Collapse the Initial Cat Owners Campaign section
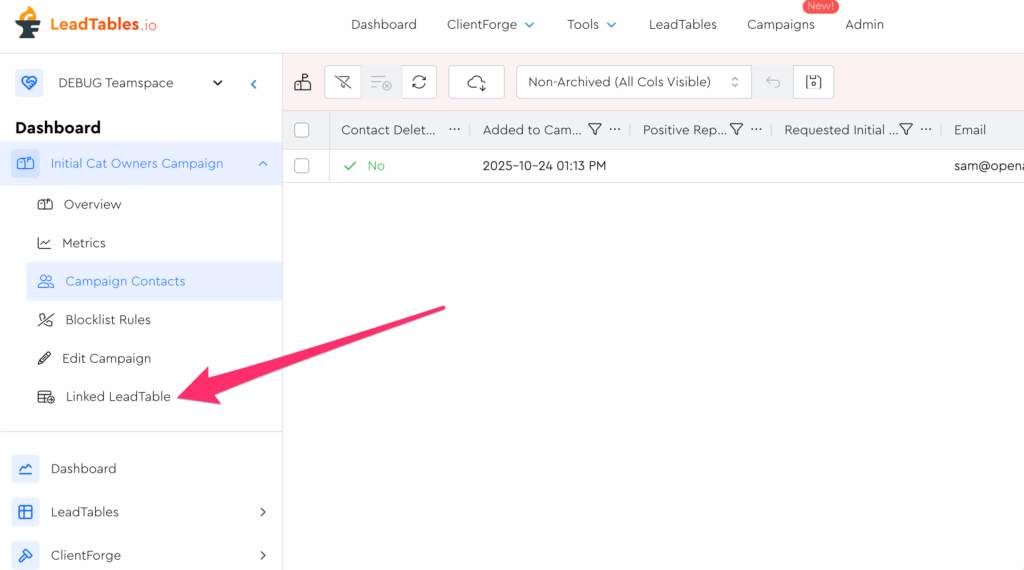1024x570 pixels. click(263, 163)
